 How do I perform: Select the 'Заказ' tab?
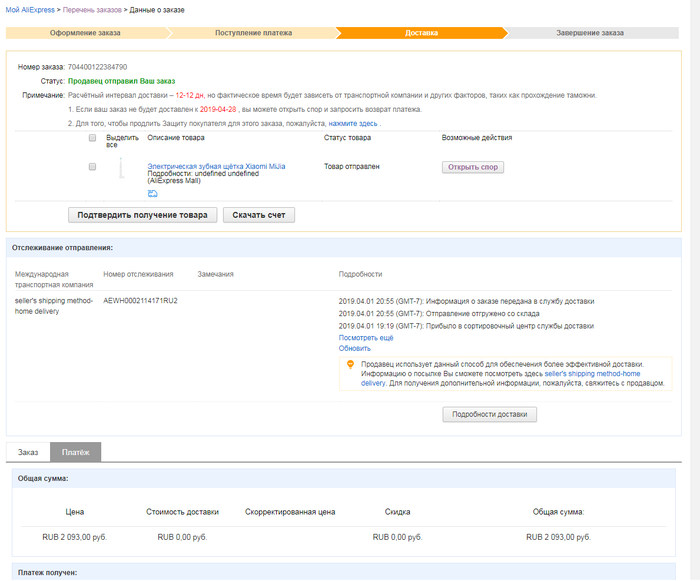click(28, 452)
